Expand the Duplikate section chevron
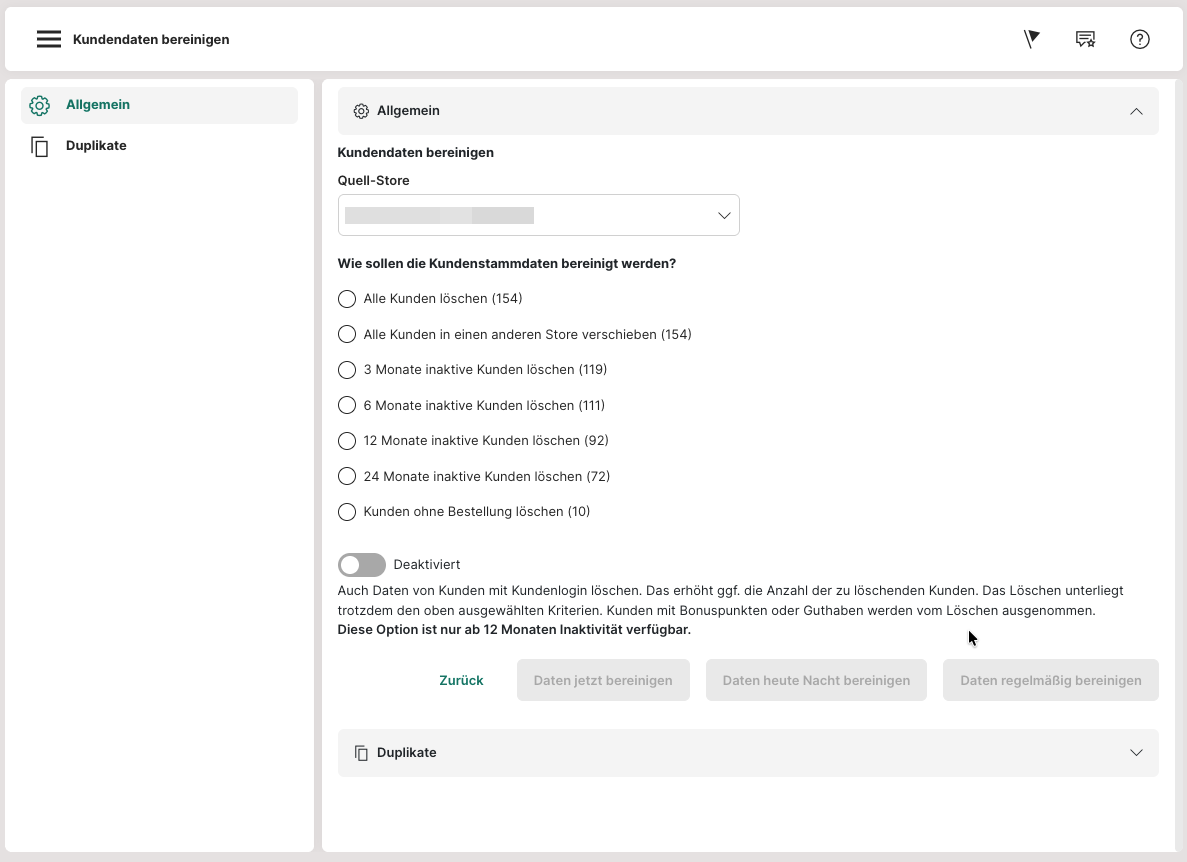Viewport: 1187px width, 862px height. click(x=1136, y=753)
